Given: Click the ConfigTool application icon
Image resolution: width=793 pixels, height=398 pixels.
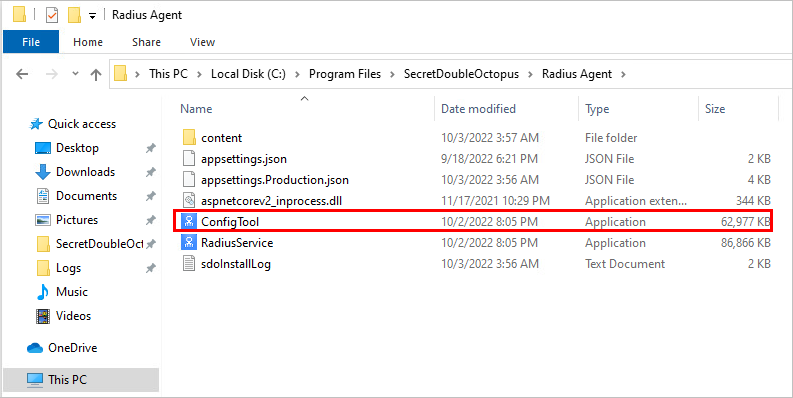Looking at the screenshot, I should (x=189, y=222).
